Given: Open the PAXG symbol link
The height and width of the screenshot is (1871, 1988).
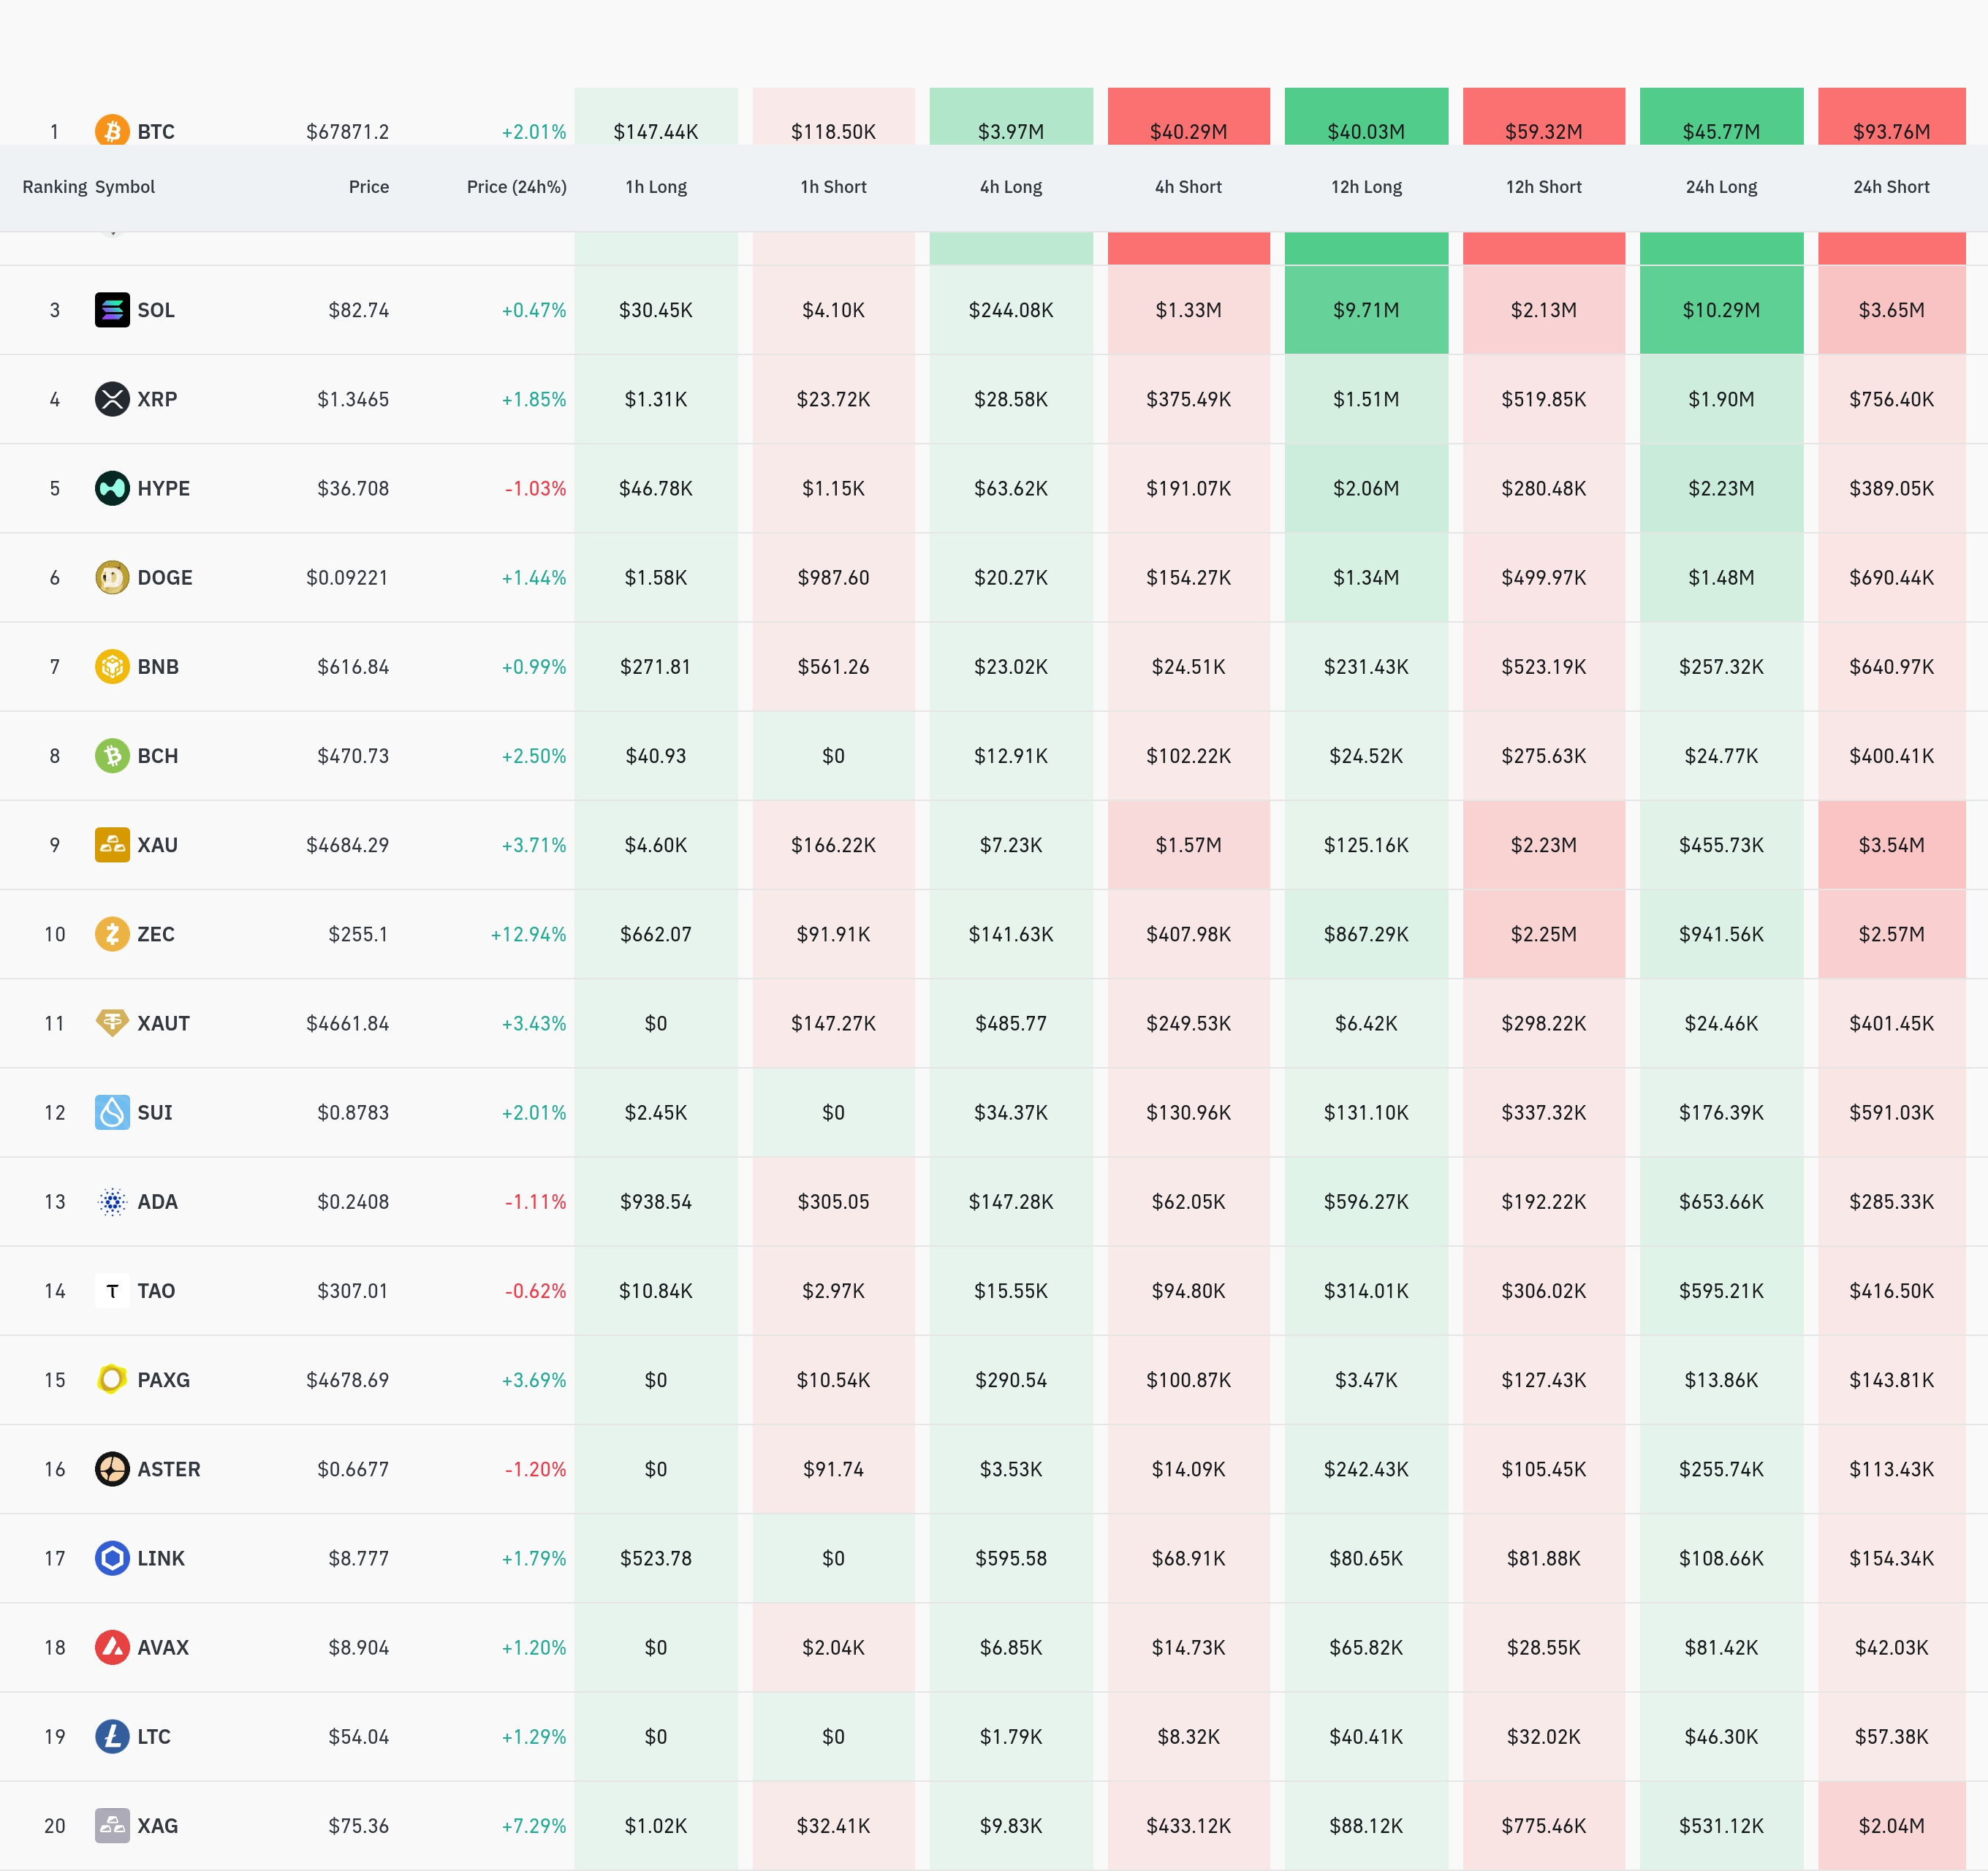Looking at the screenshot, I should tap(163, 1380).
